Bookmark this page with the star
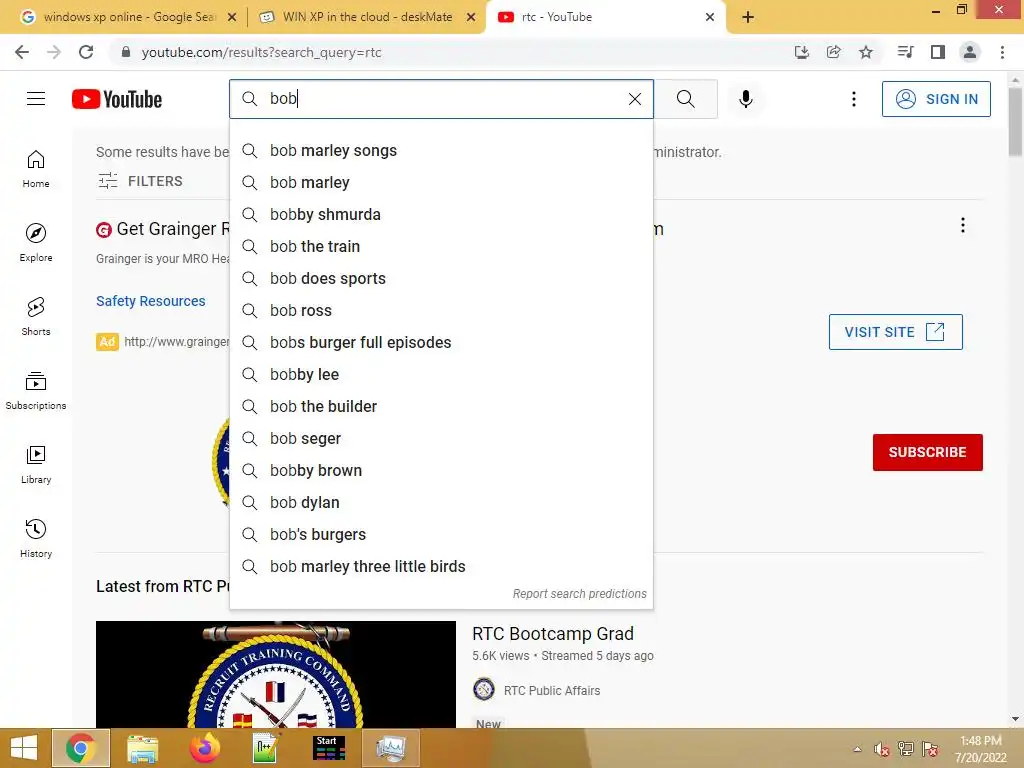This screenshot has width=1024, height=768. pos(866,52)
